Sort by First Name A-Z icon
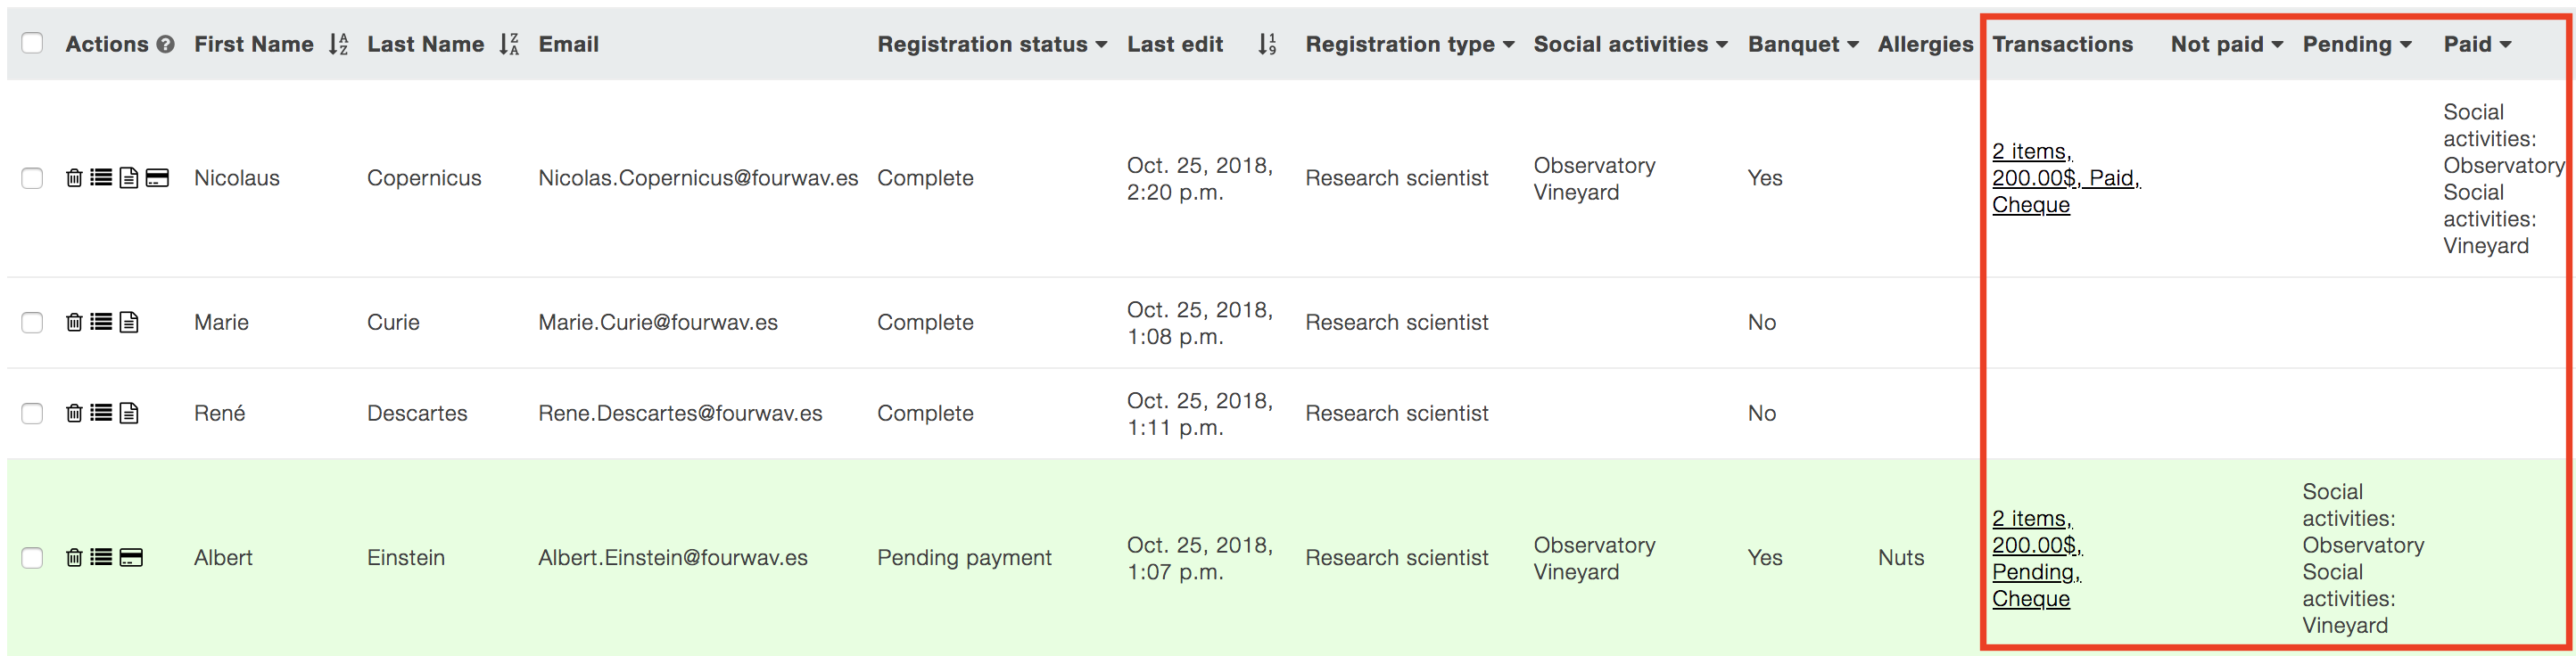This screenshot has width=2576, height=656. (338, 44)
